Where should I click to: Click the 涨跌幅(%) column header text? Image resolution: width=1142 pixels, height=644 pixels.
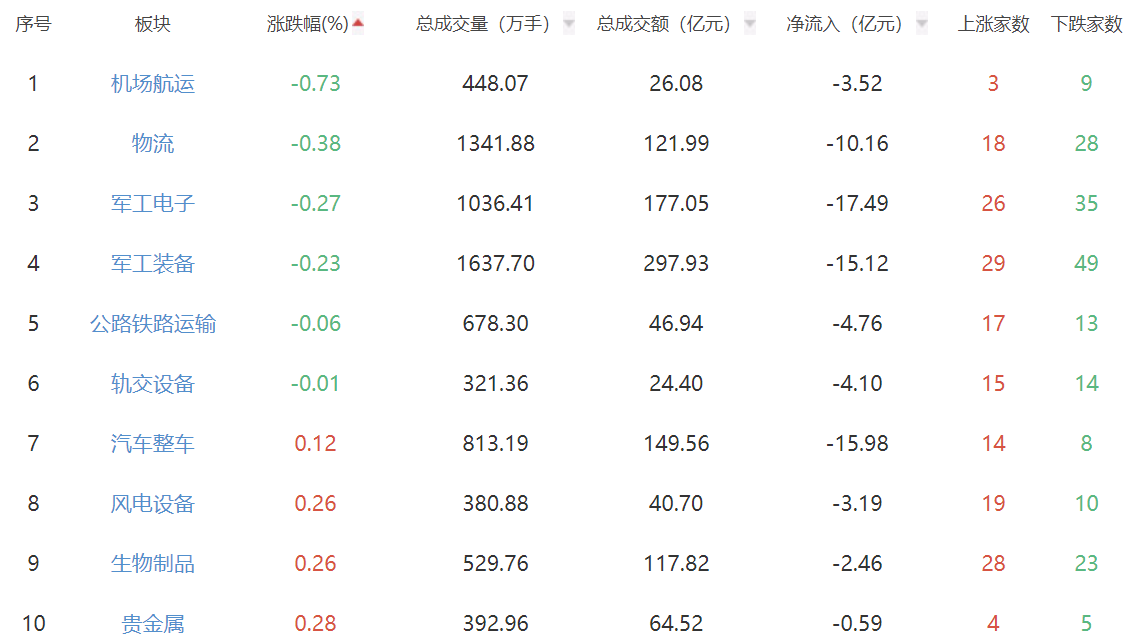[x=308, y=24]
